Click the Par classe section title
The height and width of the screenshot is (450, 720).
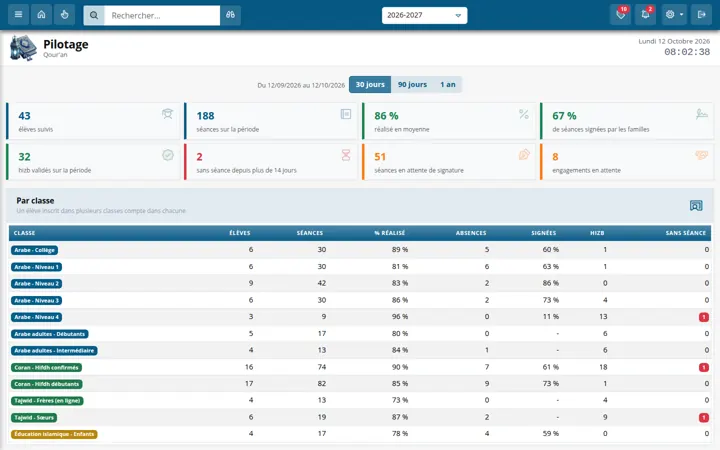[x=35, y=201]
